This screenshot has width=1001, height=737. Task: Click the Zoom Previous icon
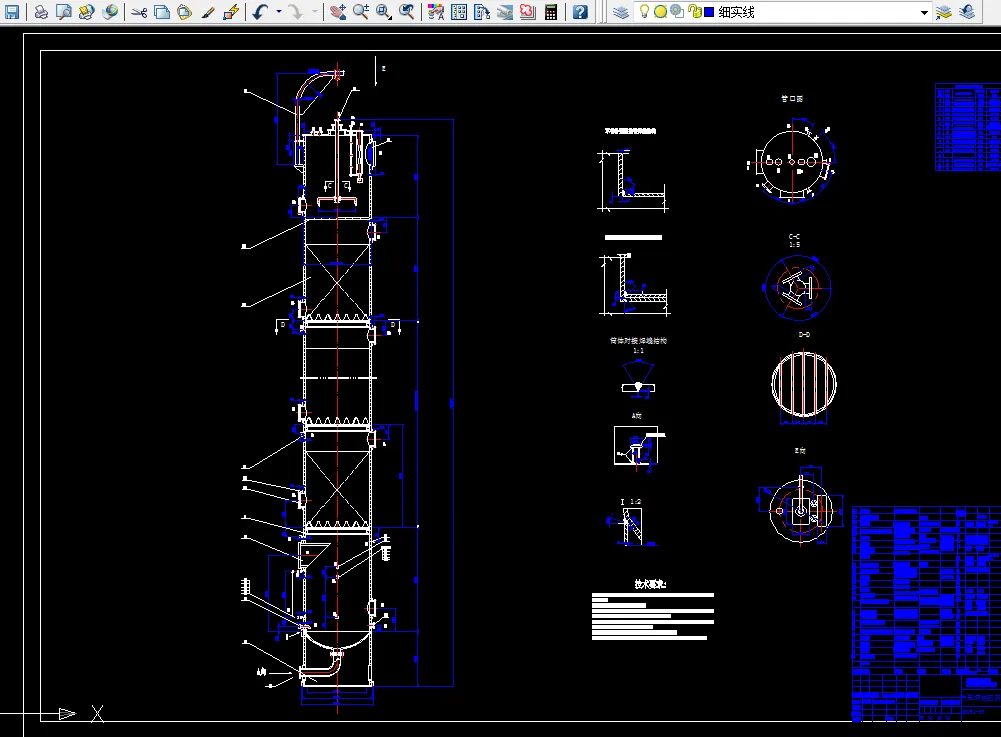point(407,11)
